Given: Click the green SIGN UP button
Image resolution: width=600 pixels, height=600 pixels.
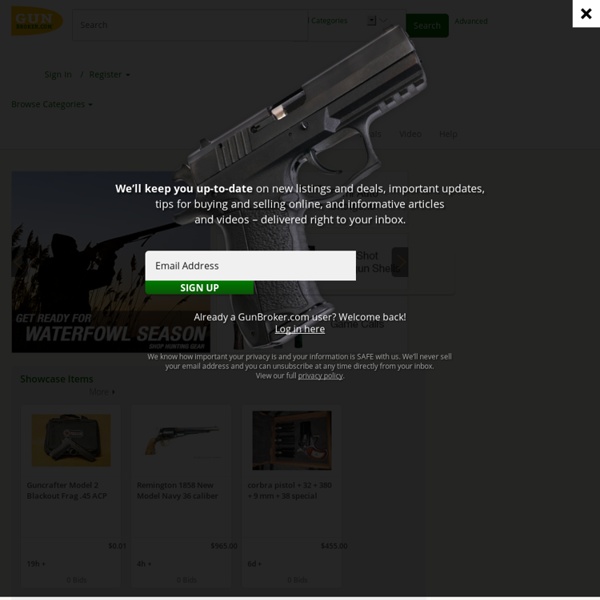Looking at the screenshot, I should [199, 288].
